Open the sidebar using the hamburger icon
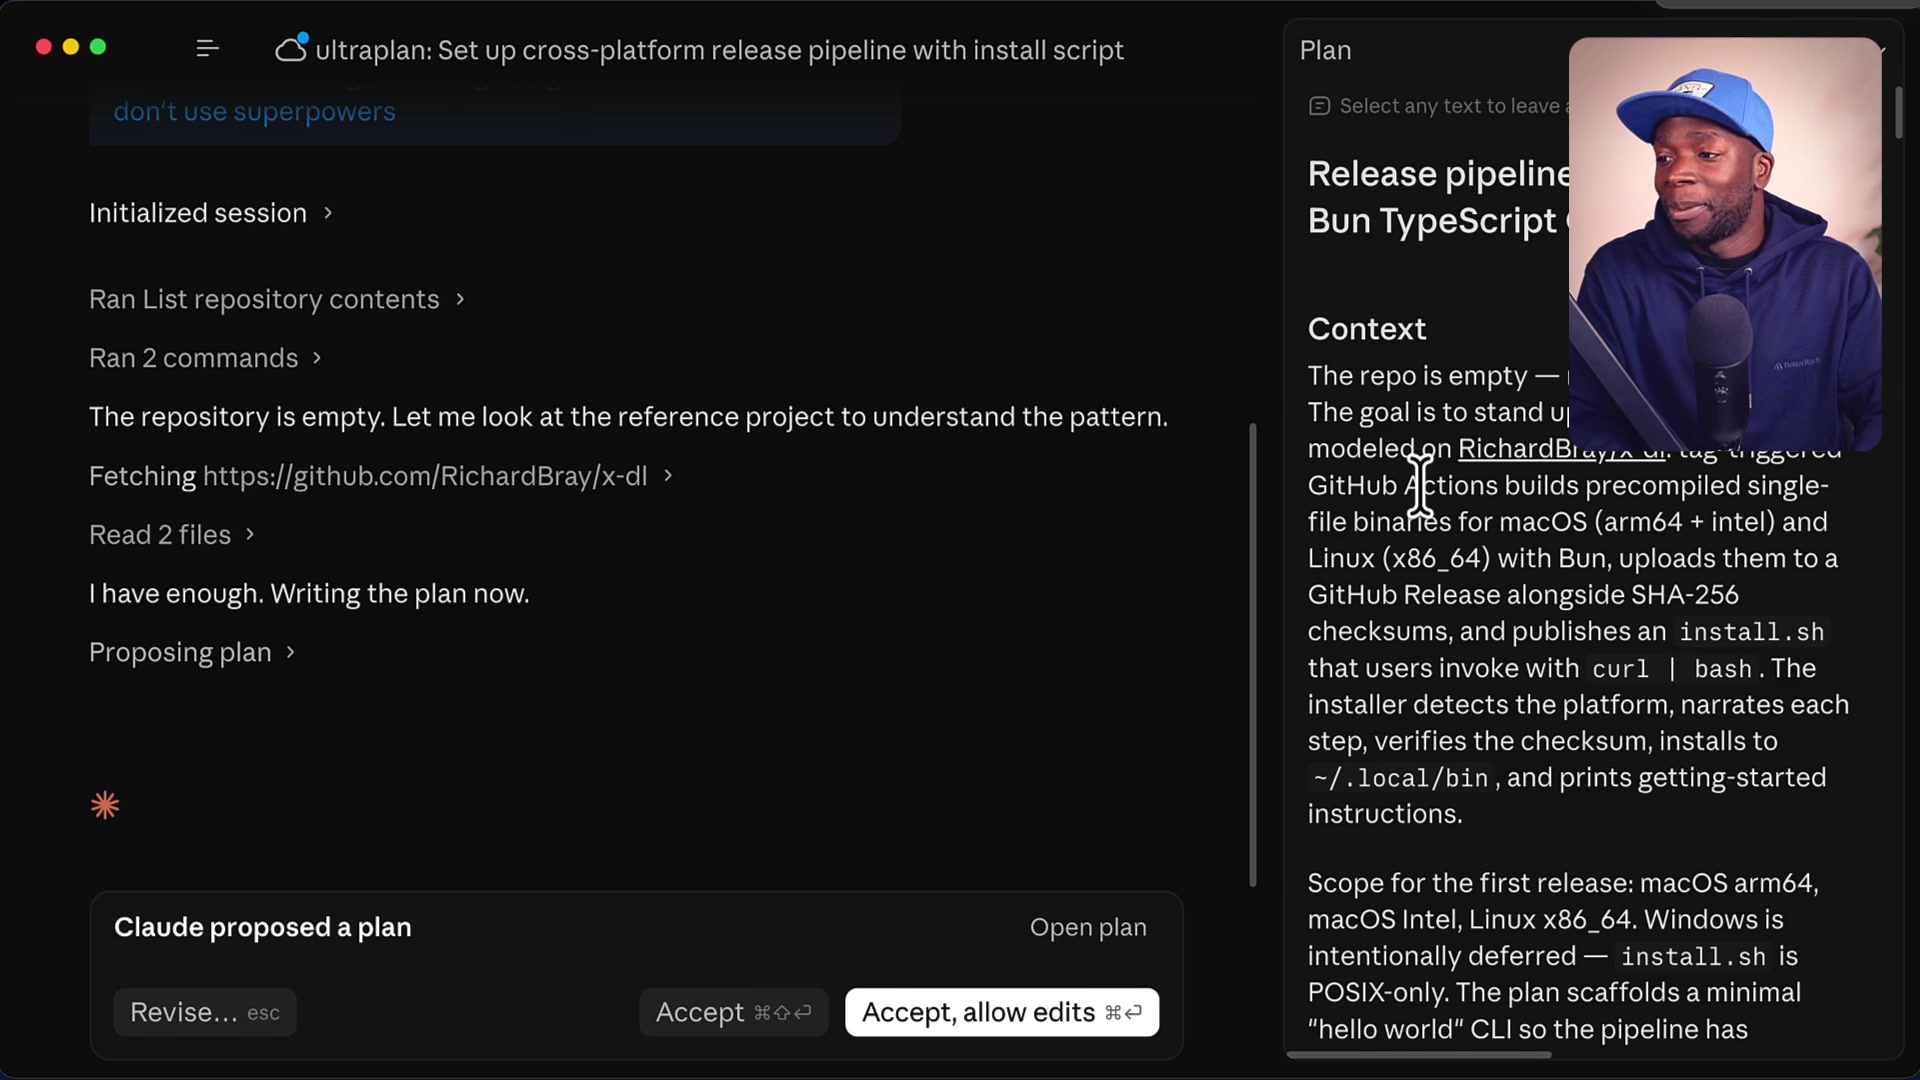 (x=207, y=48)
